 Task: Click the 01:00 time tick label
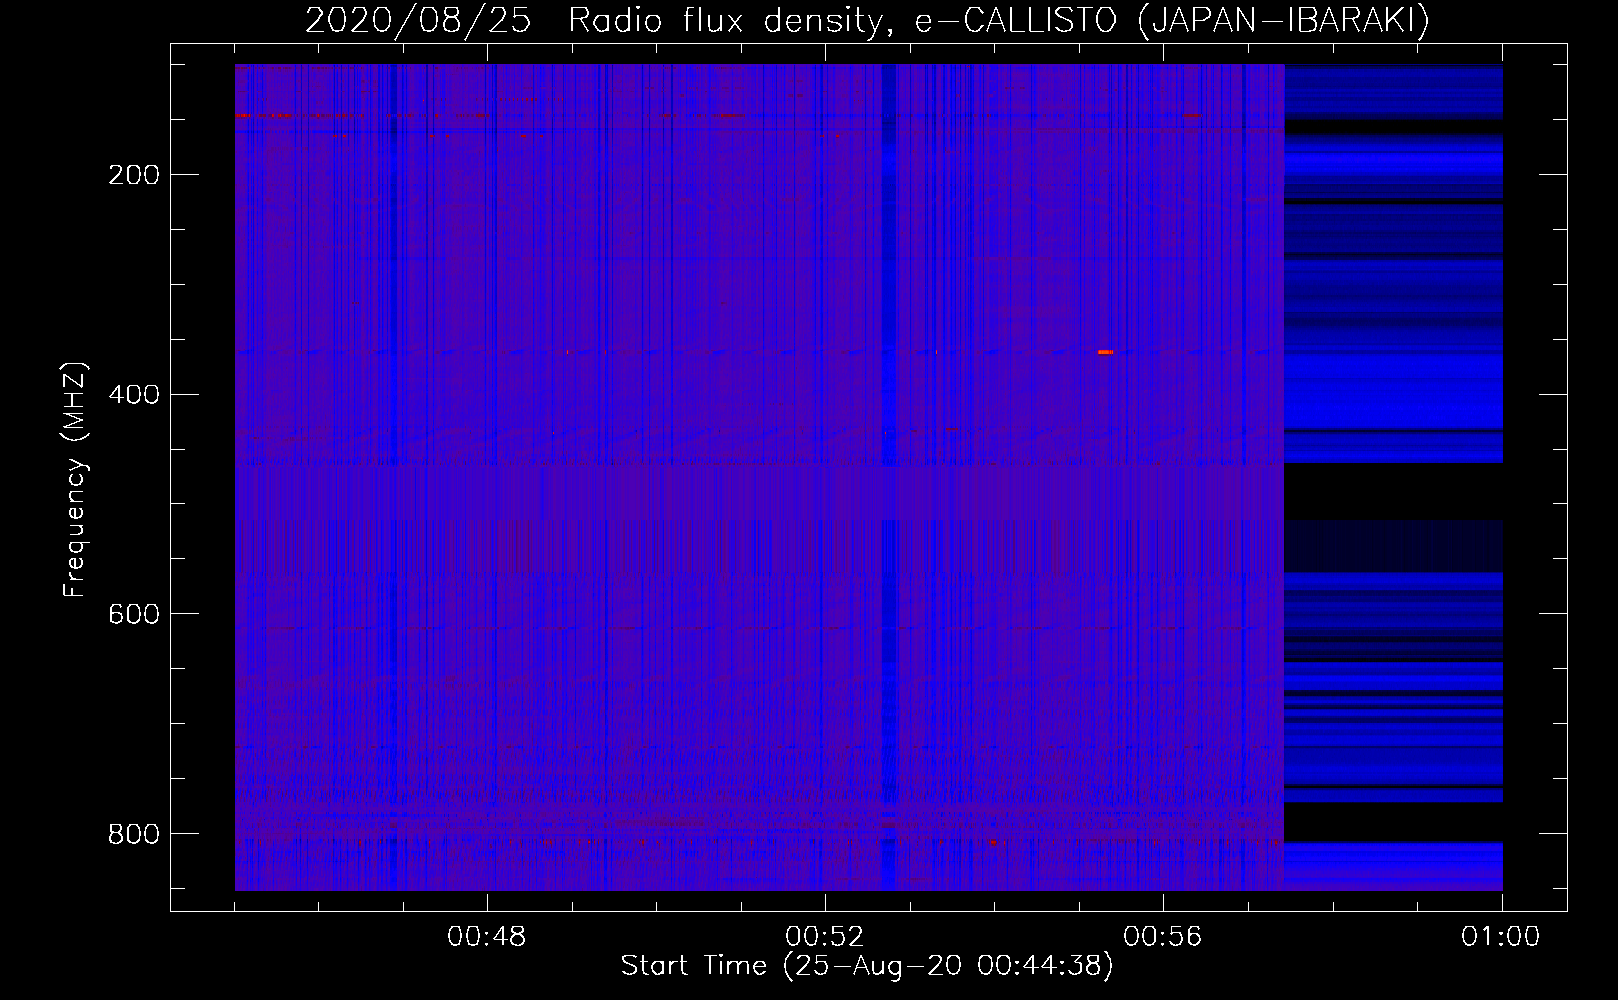[1501, 937]
